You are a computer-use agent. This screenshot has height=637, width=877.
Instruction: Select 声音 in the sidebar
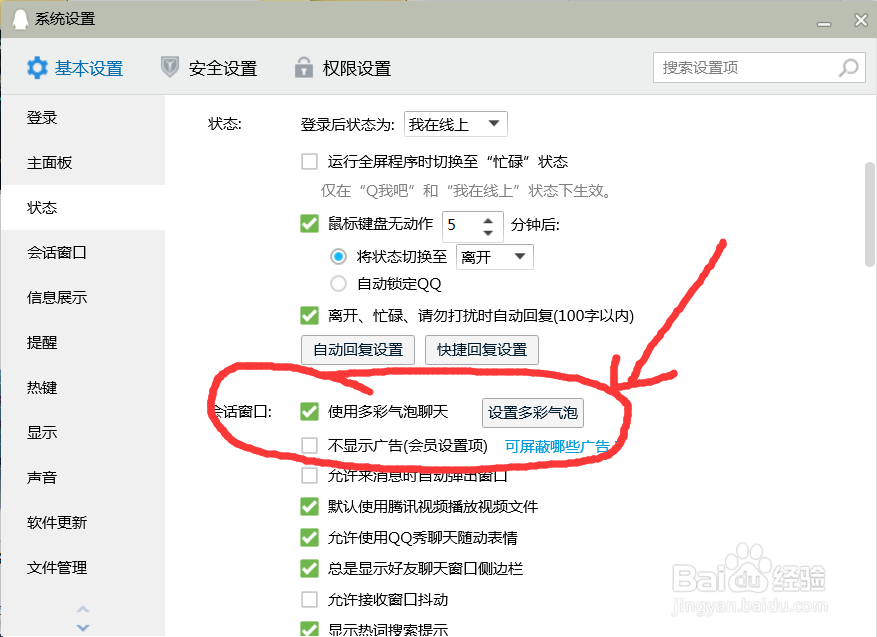pyautogui.click(x=83, y=478)
